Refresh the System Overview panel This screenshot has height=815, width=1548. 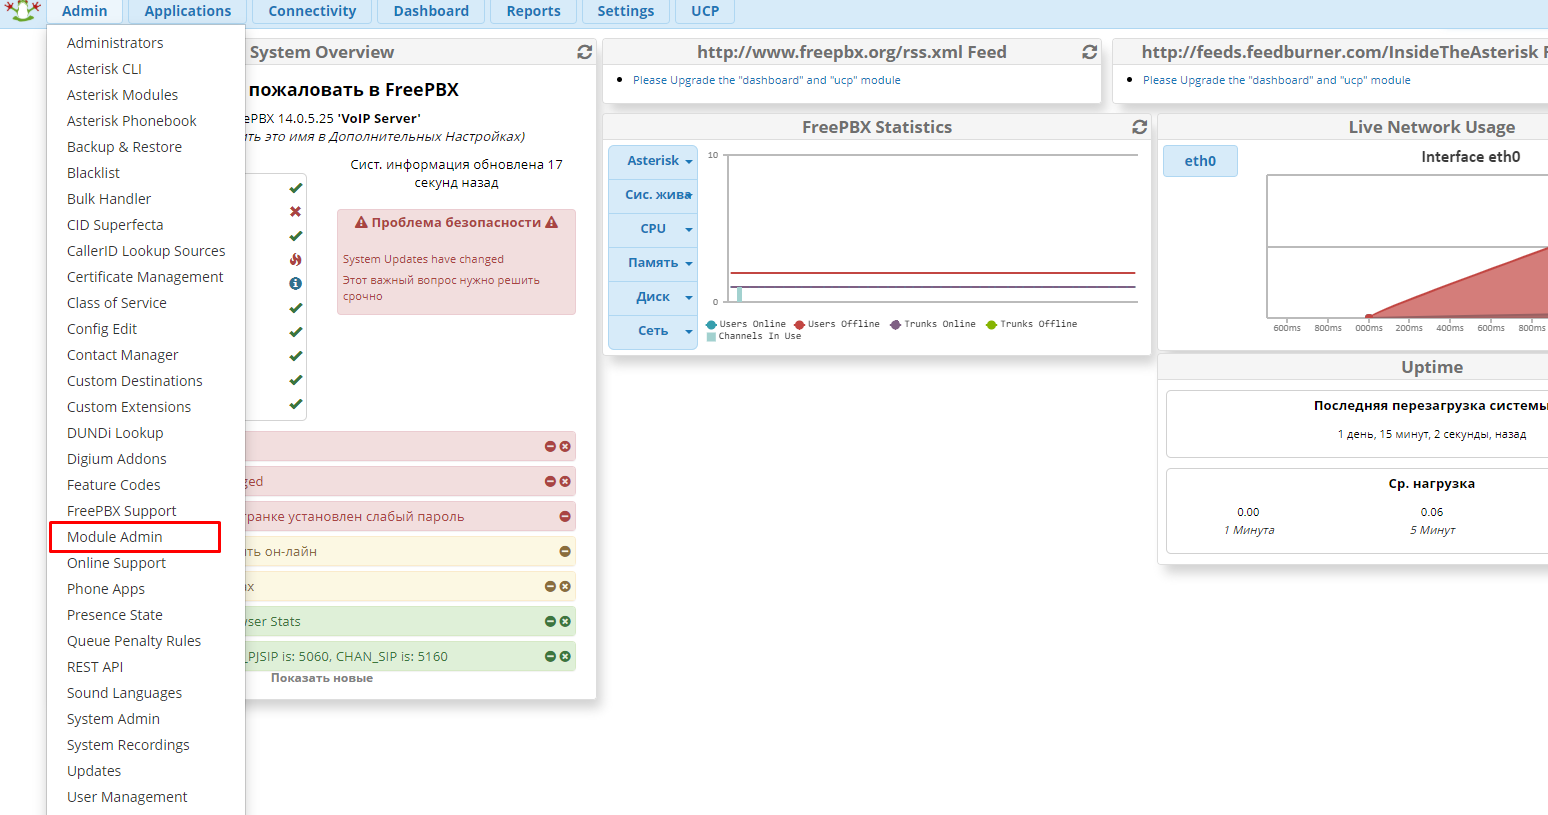coord(585,52)
